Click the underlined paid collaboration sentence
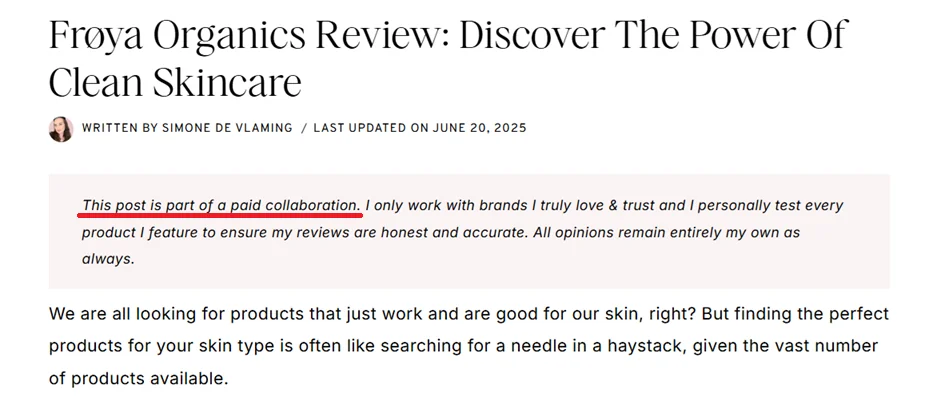The width and height of the screenshot is (933, 413). [221, 205]
